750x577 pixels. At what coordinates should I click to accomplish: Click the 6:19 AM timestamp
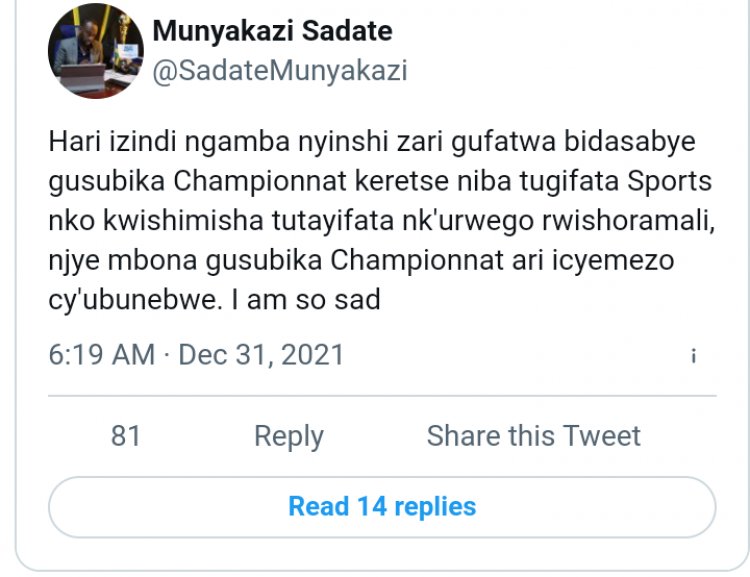(x=102, y=355)
